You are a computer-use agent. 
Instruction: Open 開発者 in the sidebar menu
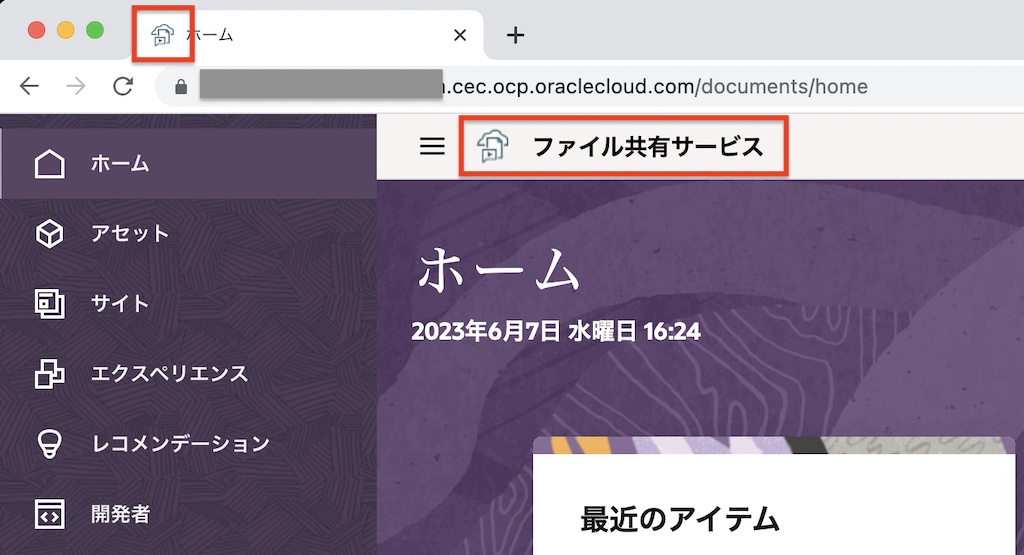pos(189,514)
